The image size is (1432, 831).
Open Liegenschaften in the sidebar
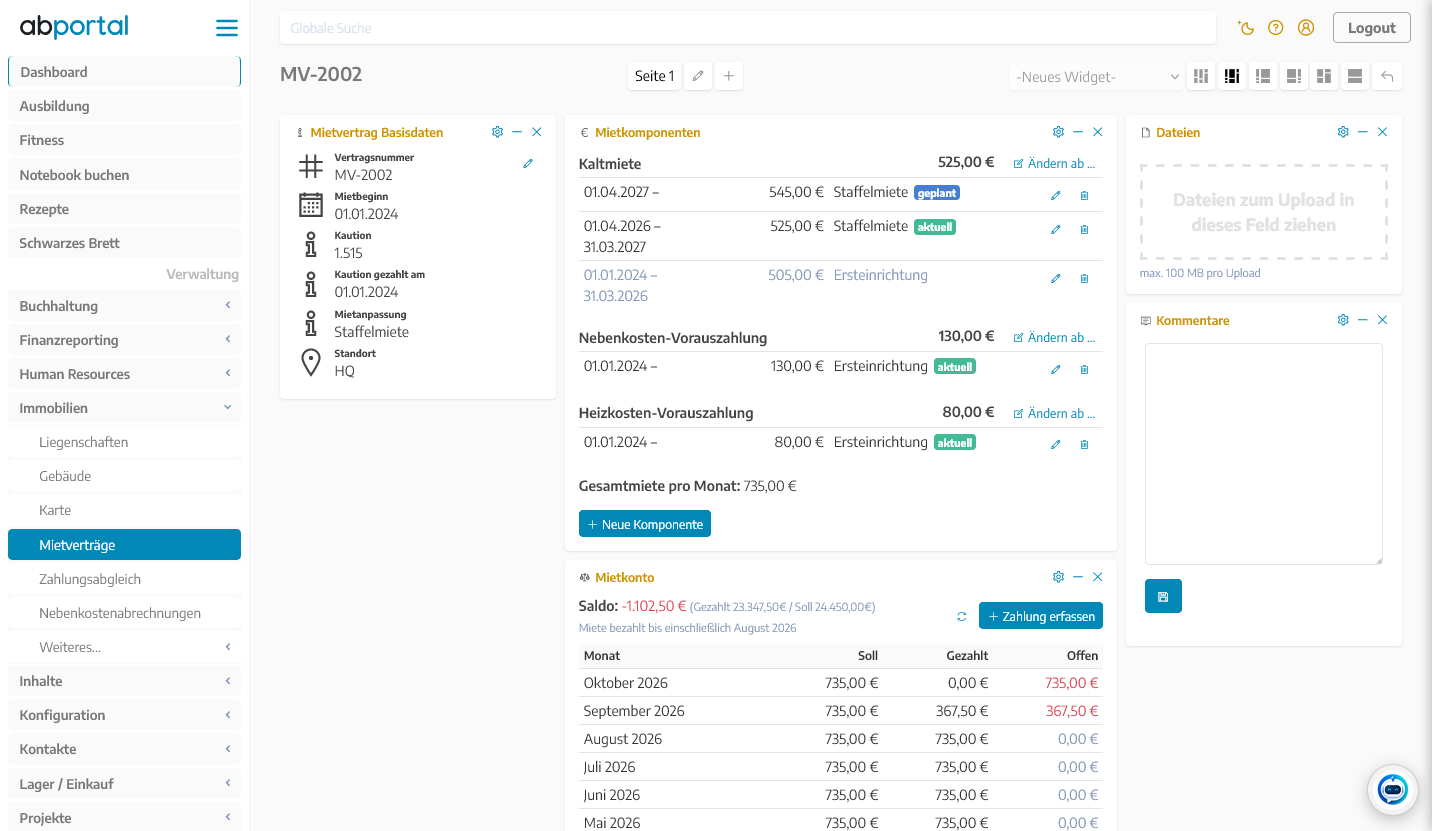pyautogui.click(x=124, y=442)
